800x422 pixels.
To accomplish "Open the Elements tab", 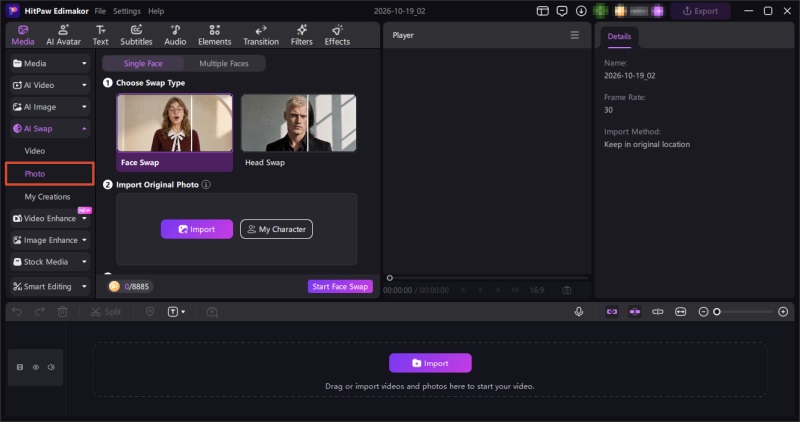I will (215, 35).
